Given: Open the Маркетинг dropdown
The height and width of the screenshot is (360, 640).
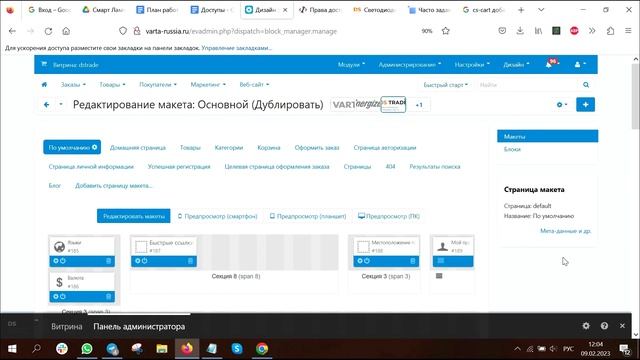Looking at the screenshot, I should [208, 84].
